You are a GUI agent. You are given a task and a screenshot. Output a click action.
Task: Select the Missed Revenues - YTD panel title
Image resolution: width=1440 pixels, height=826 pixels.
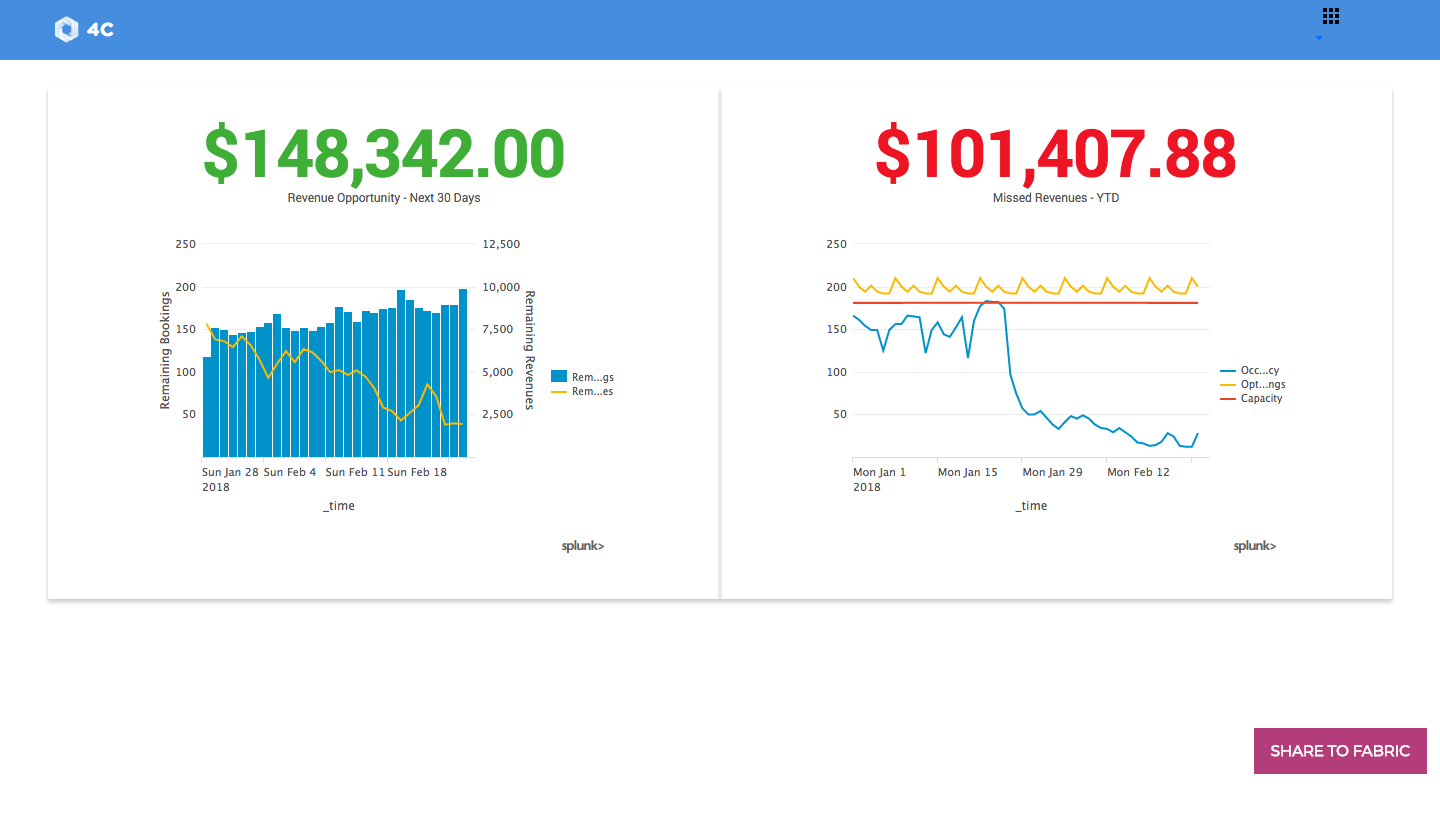click(1055, 197)
